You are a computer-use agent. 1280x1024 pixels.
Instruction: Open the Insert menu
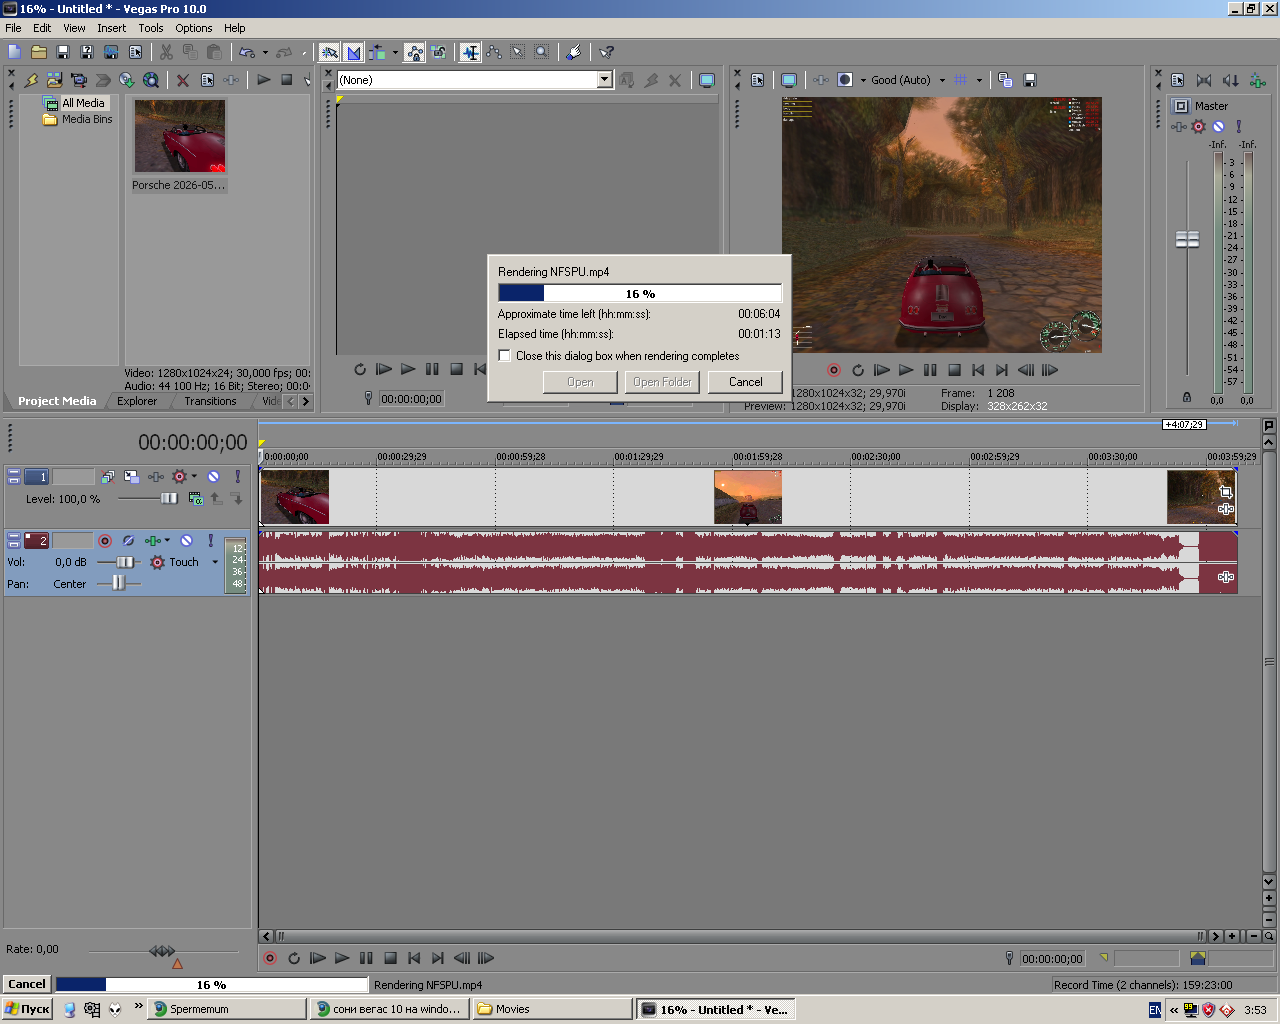coord(112,28)
